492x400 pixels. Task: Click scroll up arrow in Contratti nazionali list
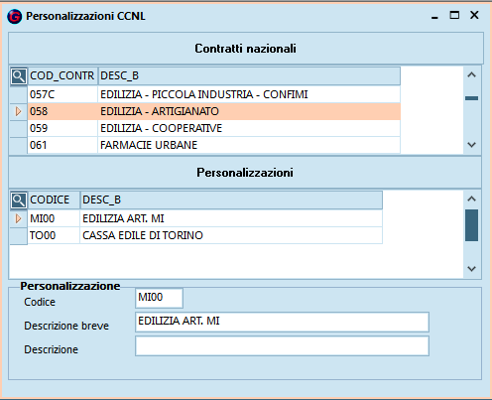472,75
